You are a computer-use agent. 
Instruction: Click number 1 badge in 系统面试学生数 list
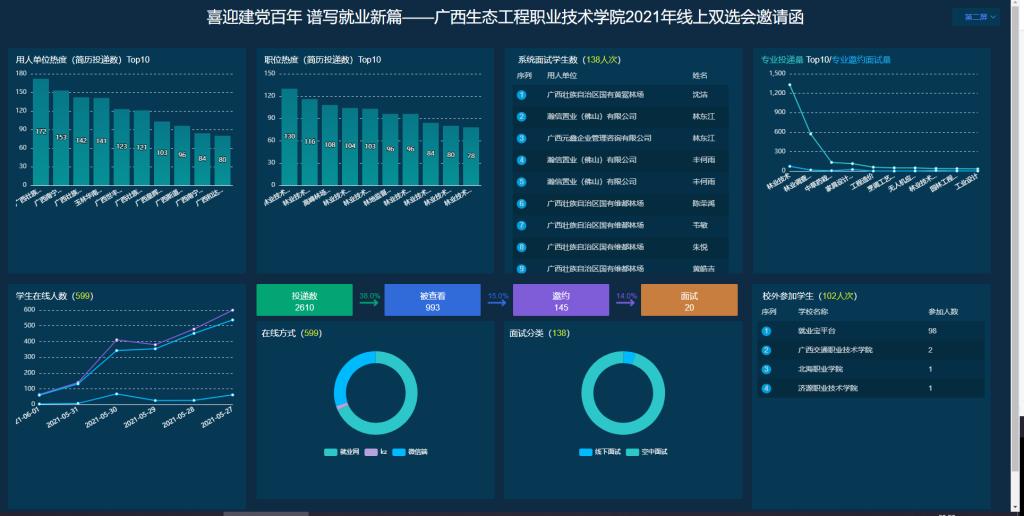click(521, 95)
